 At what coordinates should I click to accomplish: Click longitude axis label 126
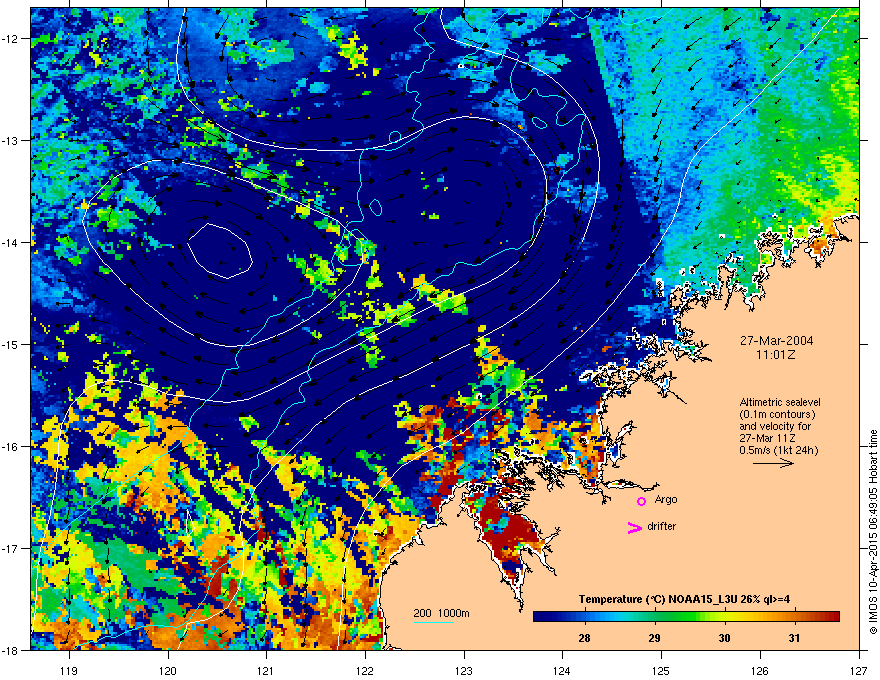(x=760, y=670)
